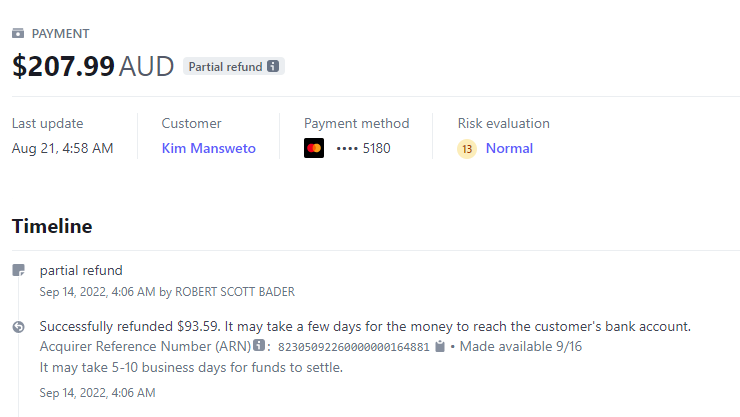The width and height of the screenshot is (740, 417).
Task: Click the Aug 21, 4:58 AM last update
Action: 62,148
